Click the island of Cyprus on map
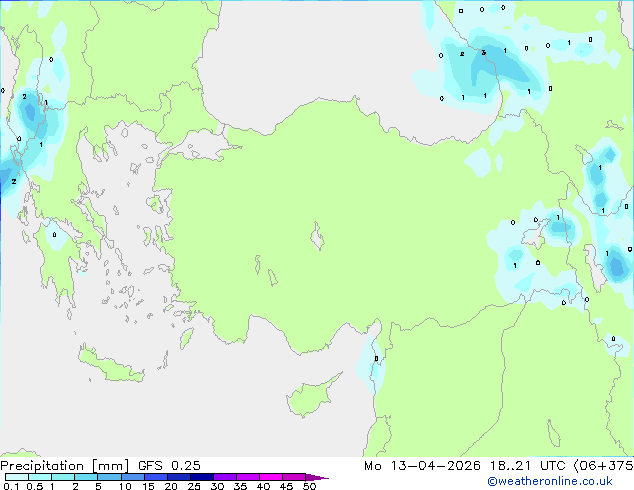The height and width of the screenshot is (490, 634). pos(311,397)
